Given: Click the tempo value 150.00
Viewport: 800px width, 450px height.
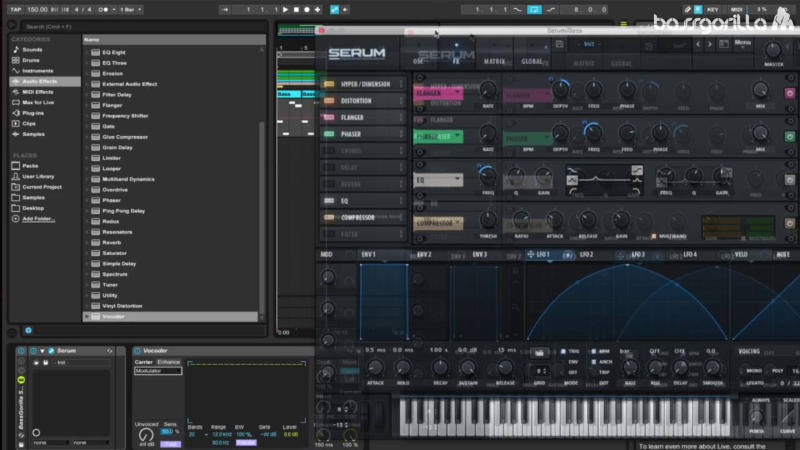Looking at the screenshot, I should [37, 9].
